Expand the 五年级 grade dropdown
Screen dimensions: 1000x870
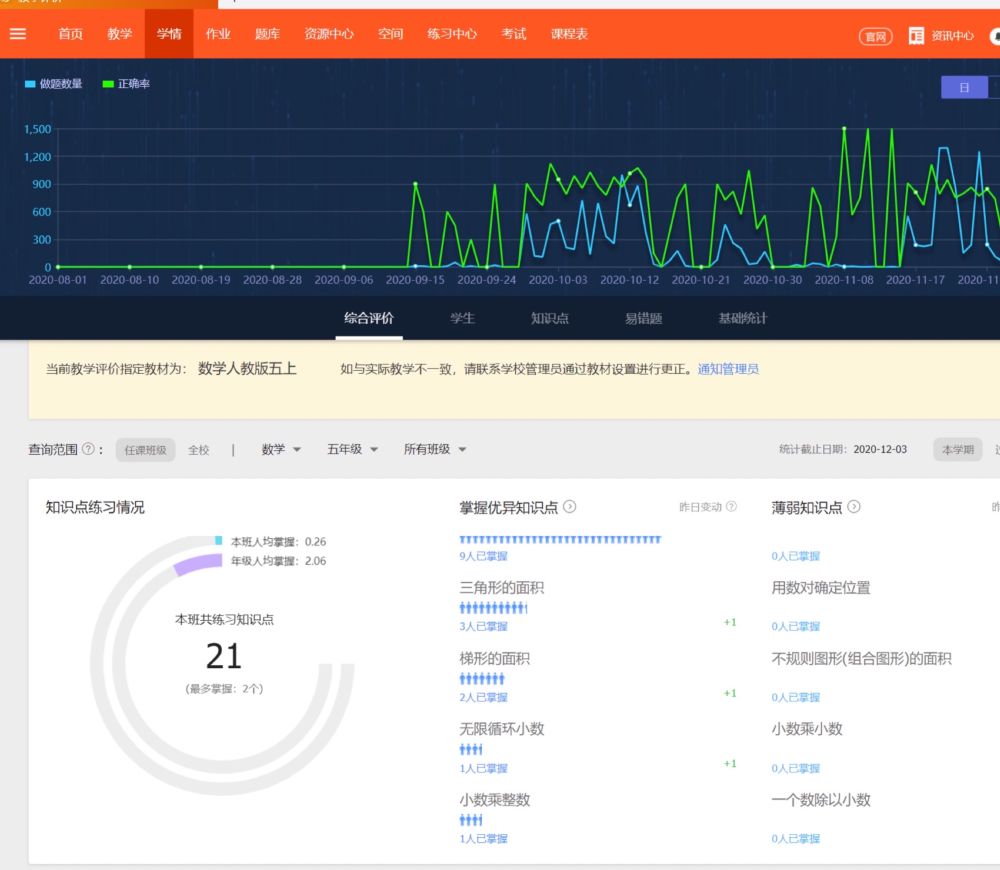coord(352,450)
